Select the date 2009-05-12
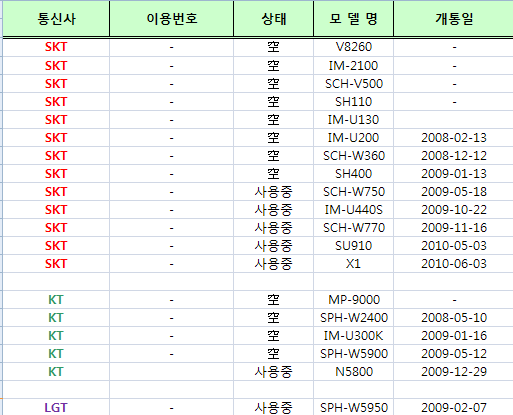The width and height of the screenshot is (513, 415). [x=454, y=354]
